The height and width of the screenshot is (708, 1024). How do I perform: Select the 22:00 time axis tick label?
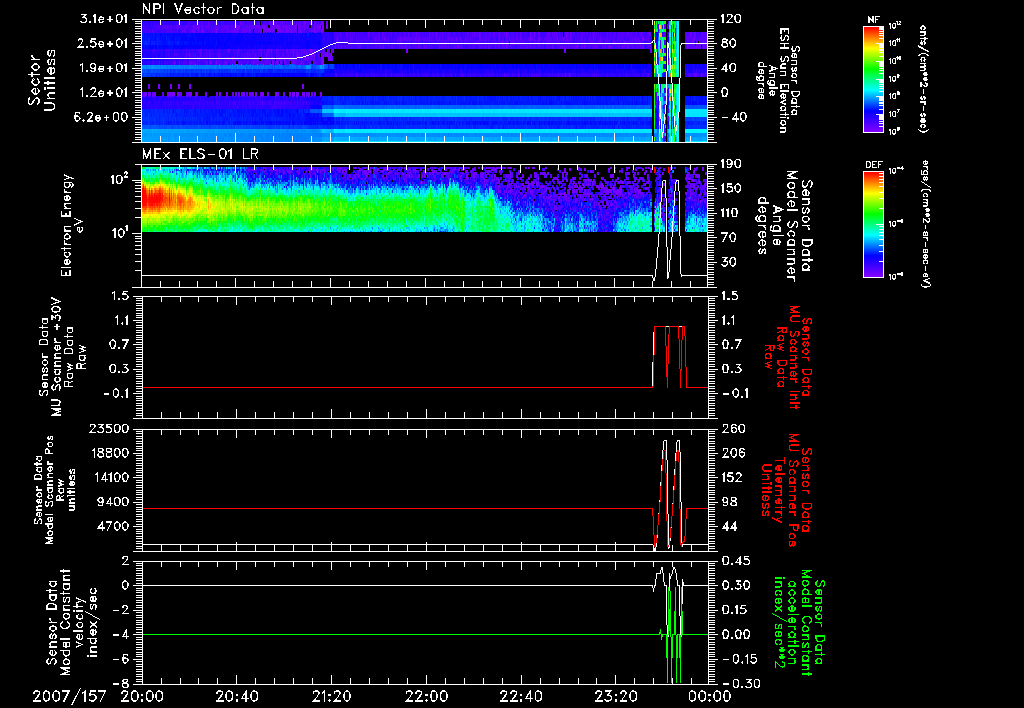[x=426, y=695]
